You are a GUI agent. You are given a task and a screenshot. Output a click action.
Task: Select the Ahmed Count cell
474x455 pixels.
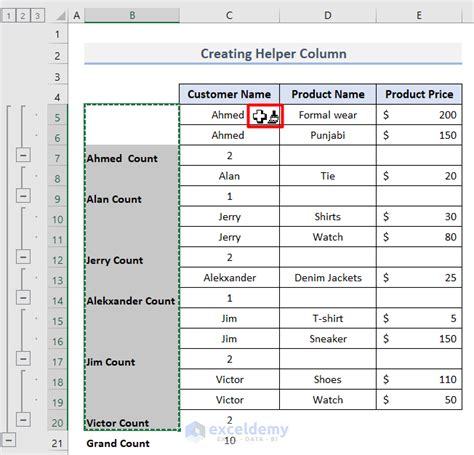pyautogui.click(x=132, y=155)
